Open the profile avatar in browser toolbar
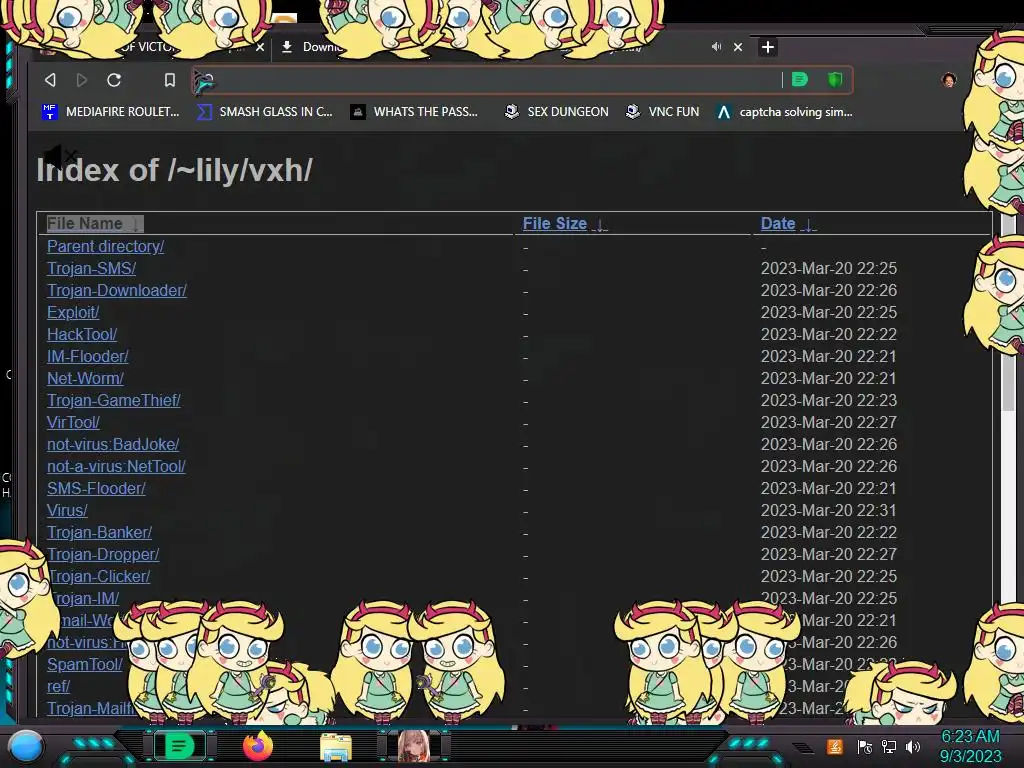The image size is (1024, 768). pos(949,80)
